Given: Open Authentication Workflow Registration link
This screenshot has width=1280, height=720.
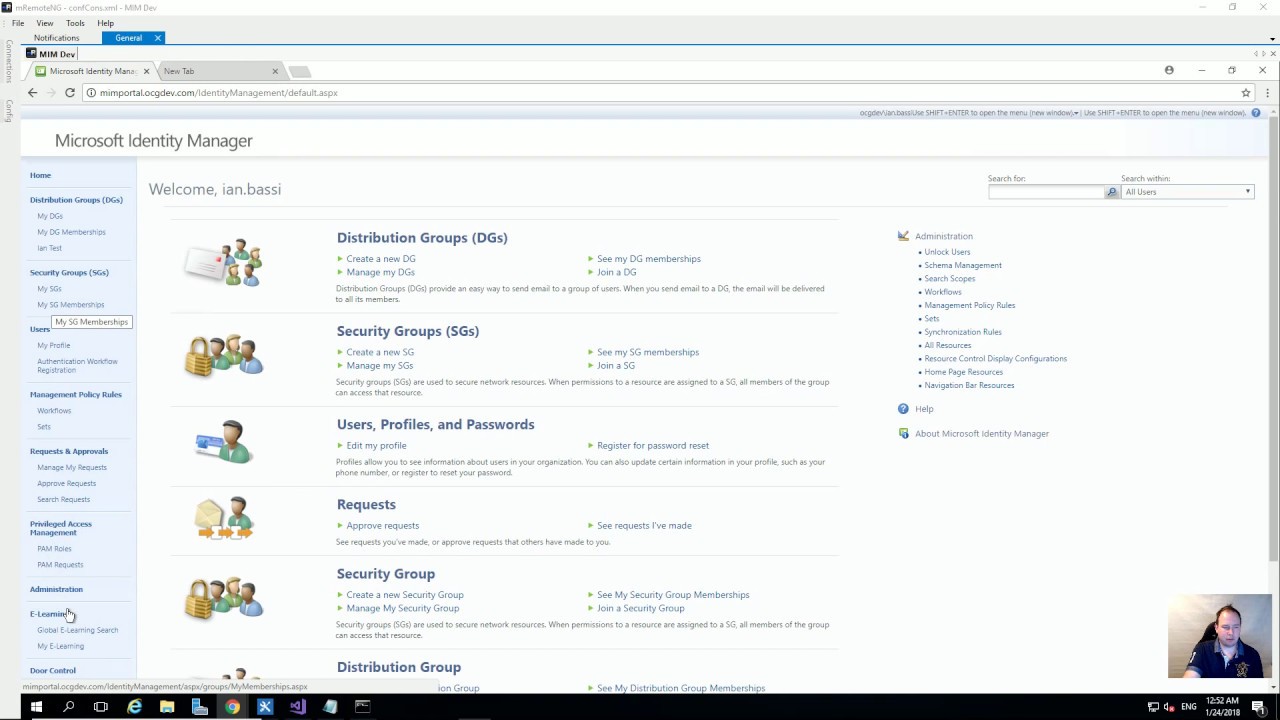Looking at the screenshot, I should pyautogui.click(x=77, y=366).
